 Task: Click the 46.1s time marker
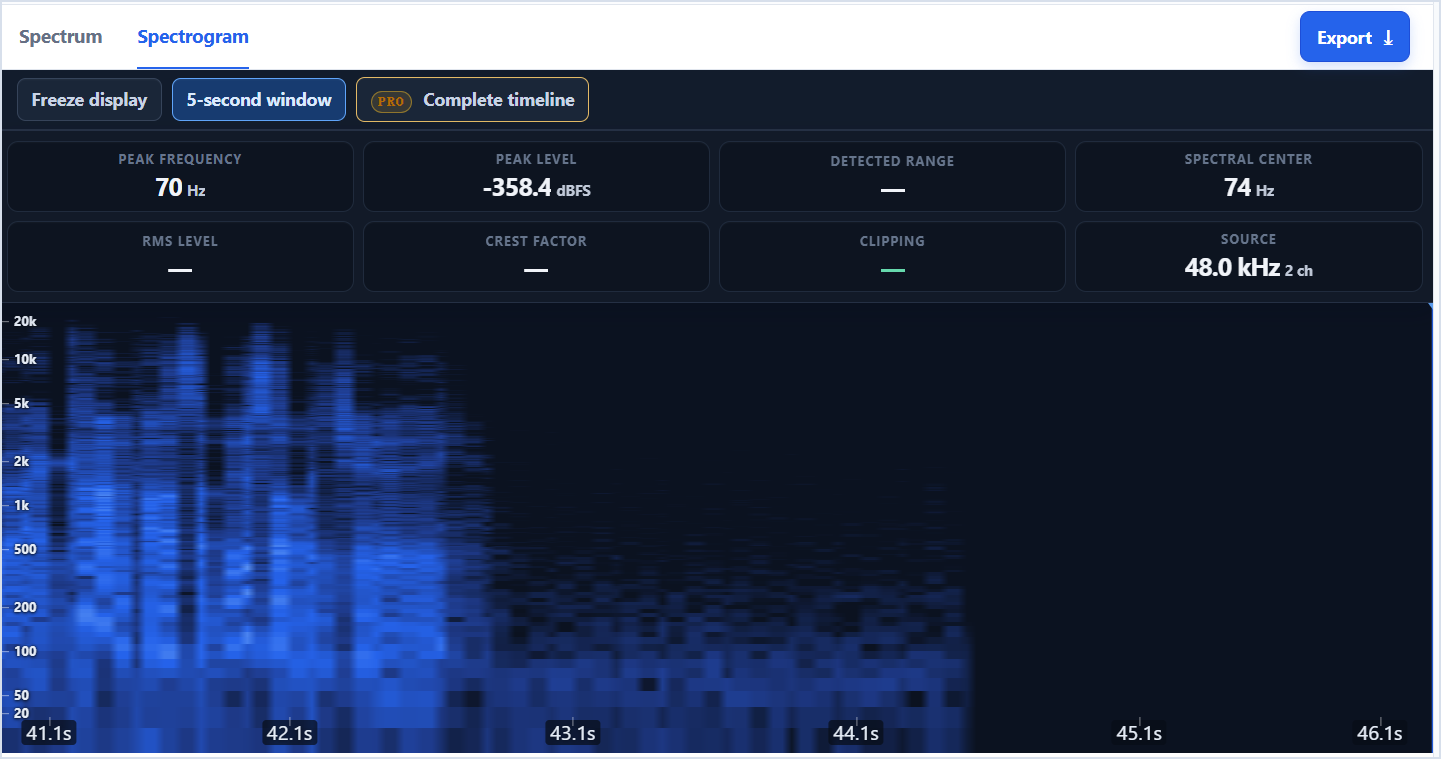tap(1379, 733)
